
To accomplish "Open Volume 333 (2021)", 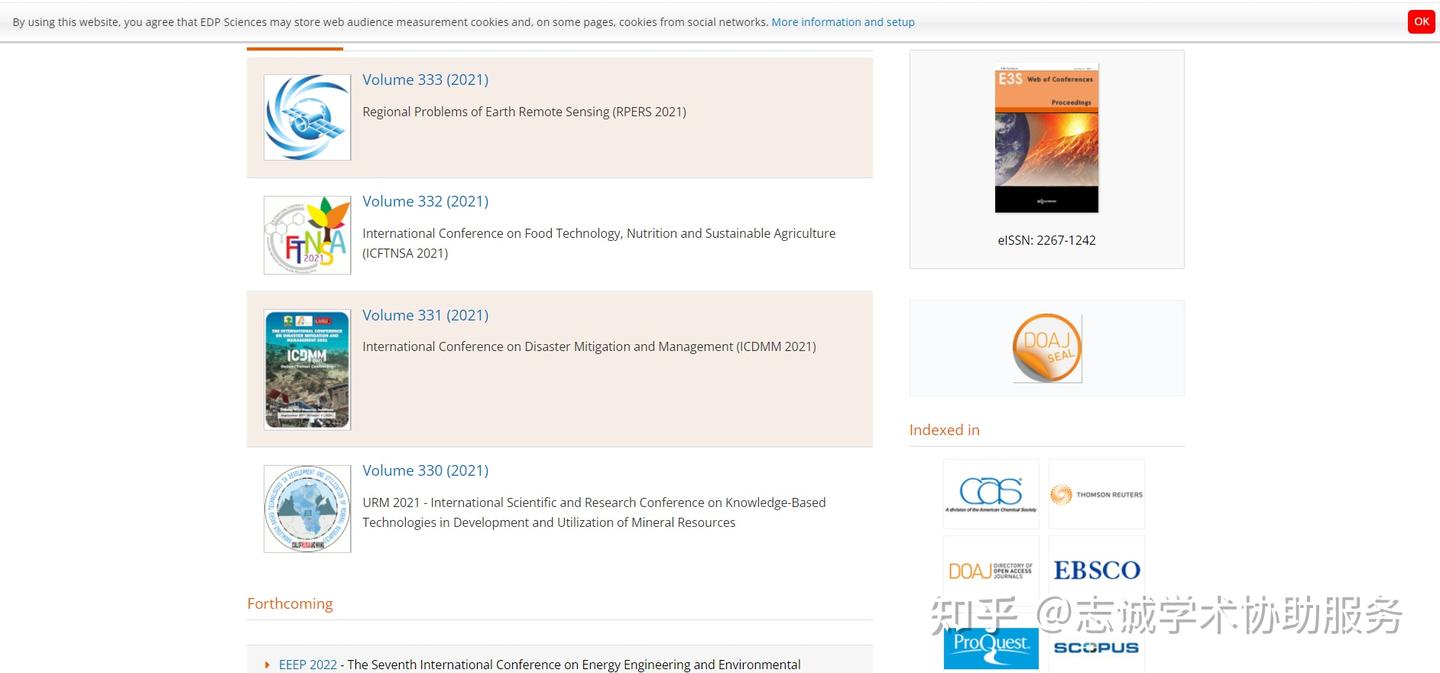I will tap(425, 79).
